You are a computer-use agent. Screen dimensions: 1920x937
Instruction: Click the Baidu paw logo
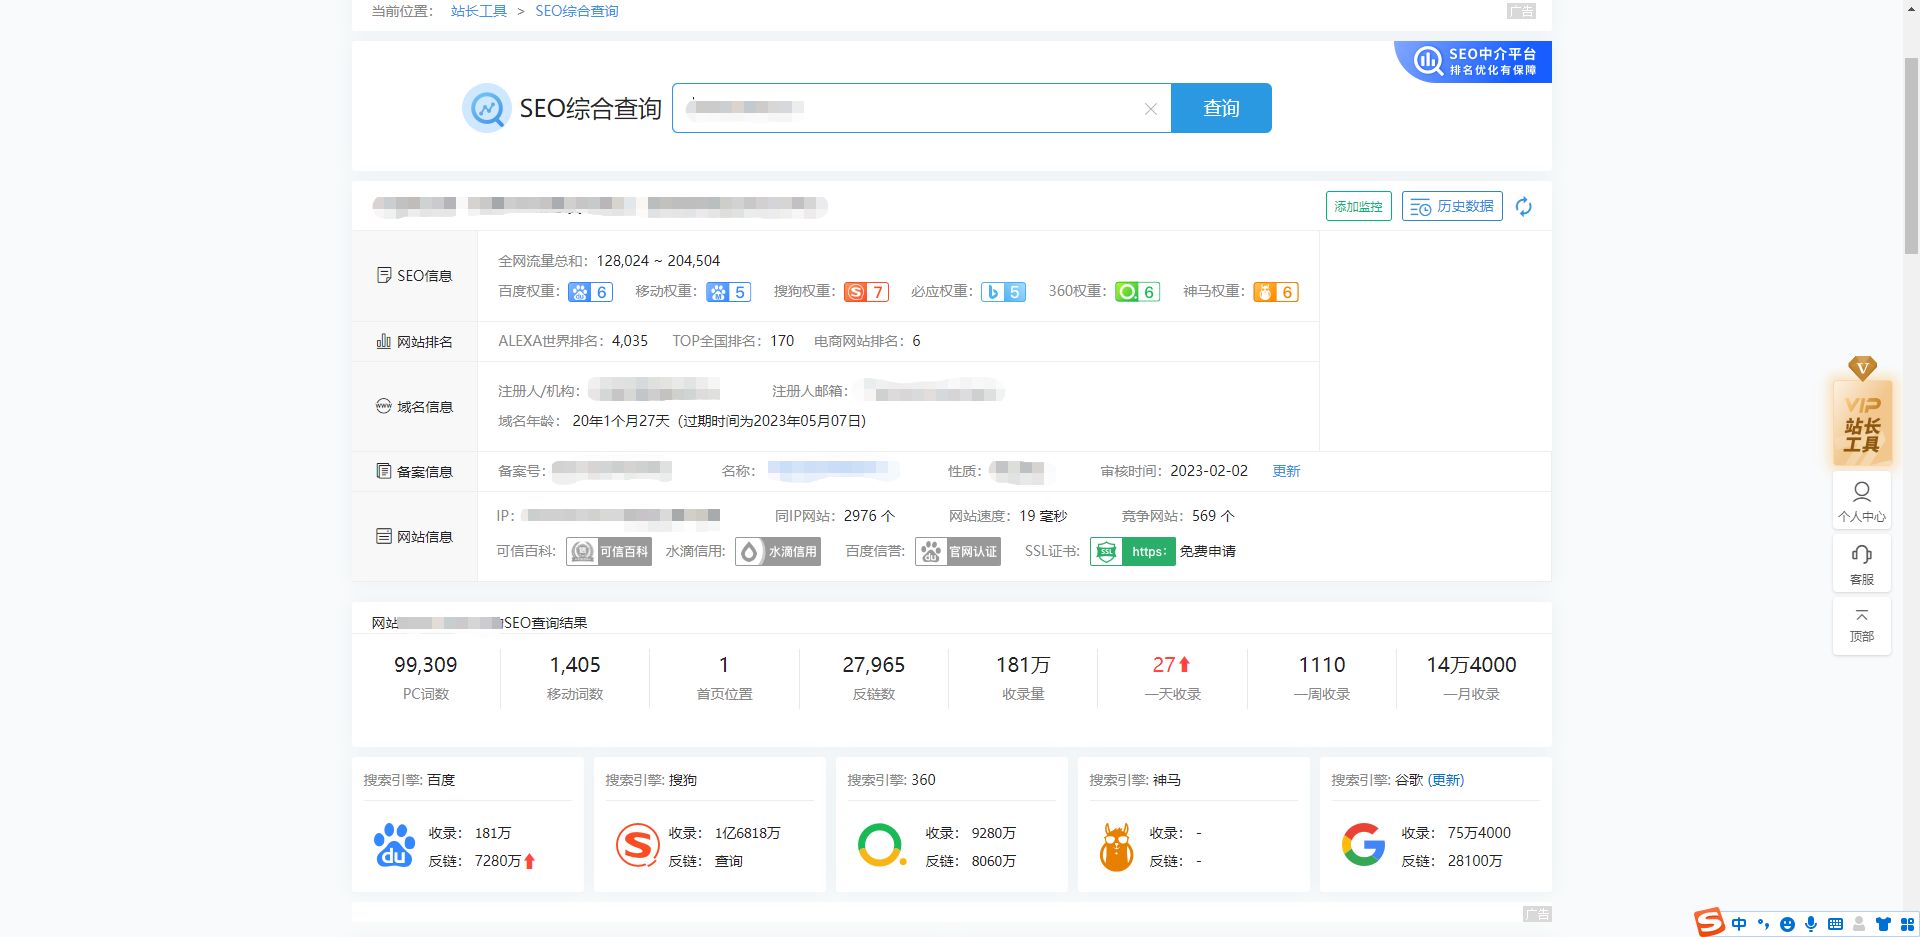[394, 846]
